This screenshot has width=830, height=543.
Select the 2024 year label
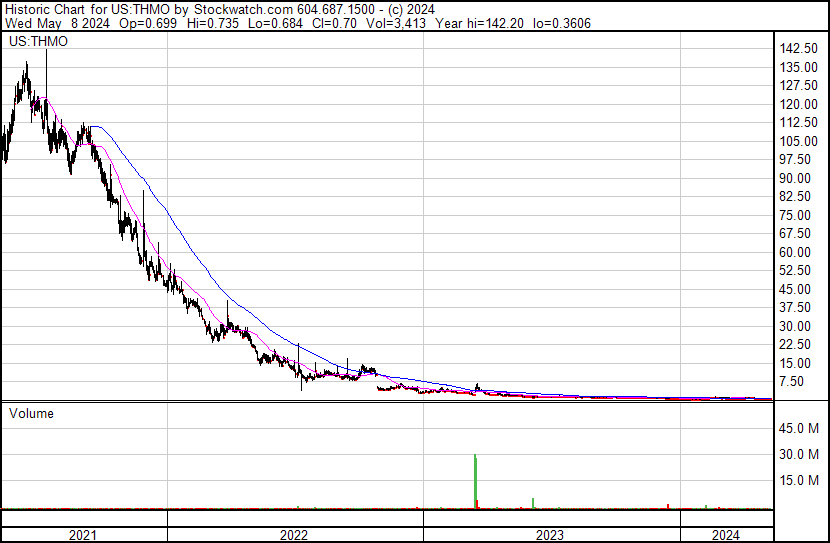click(x=726, y=535)
